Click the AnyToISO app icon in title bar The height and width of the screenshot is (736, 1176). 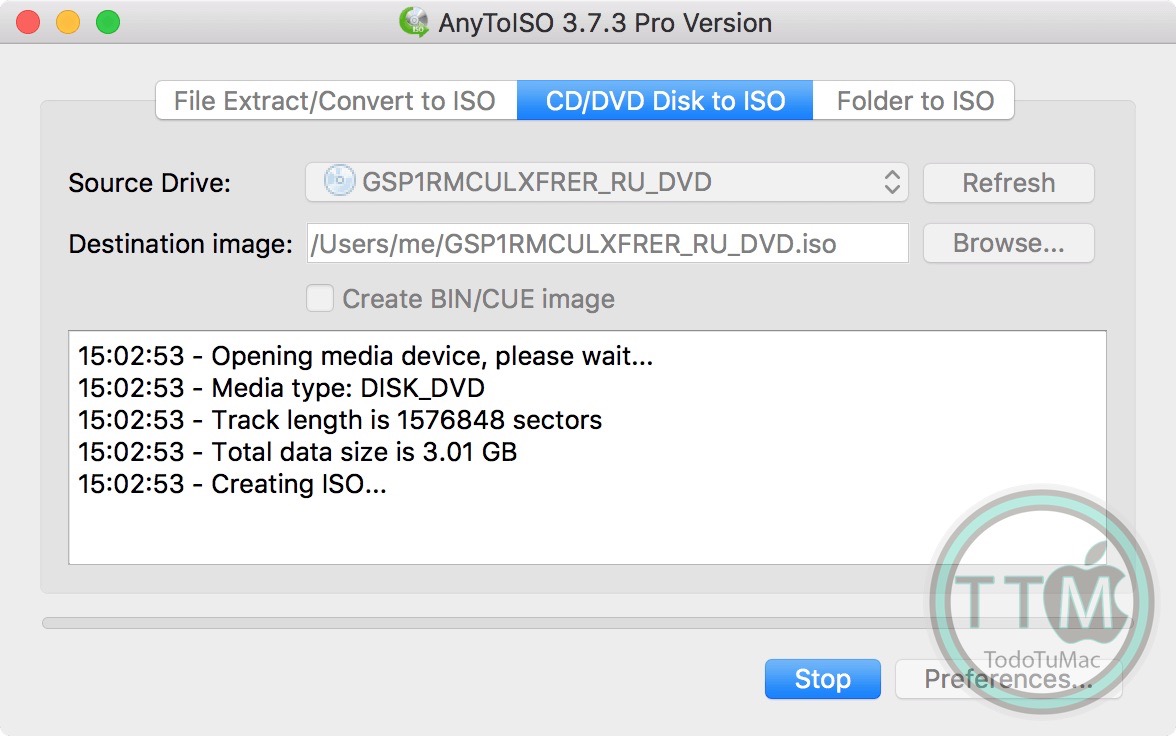(414, 22)
